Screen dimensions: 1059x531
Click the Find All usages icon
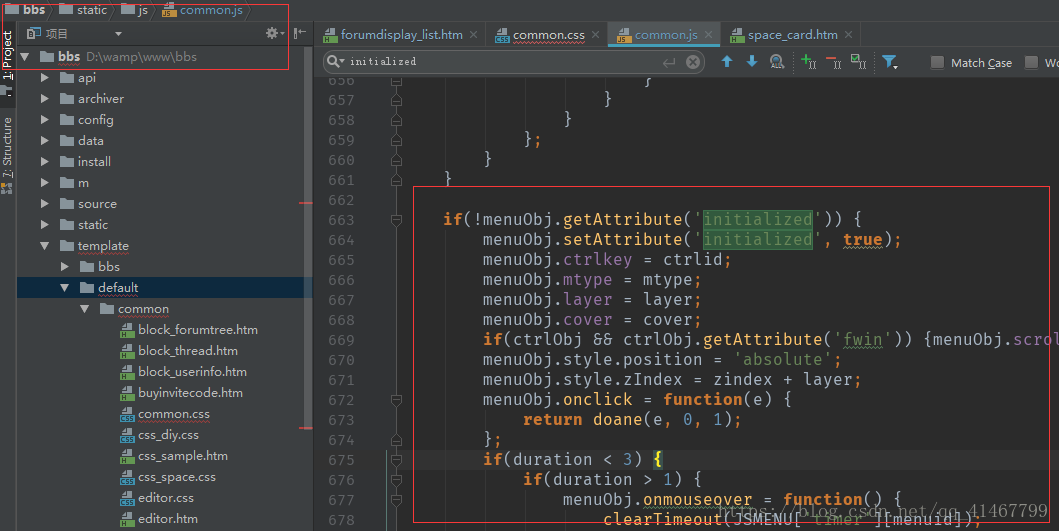click(x=777, y=62)
